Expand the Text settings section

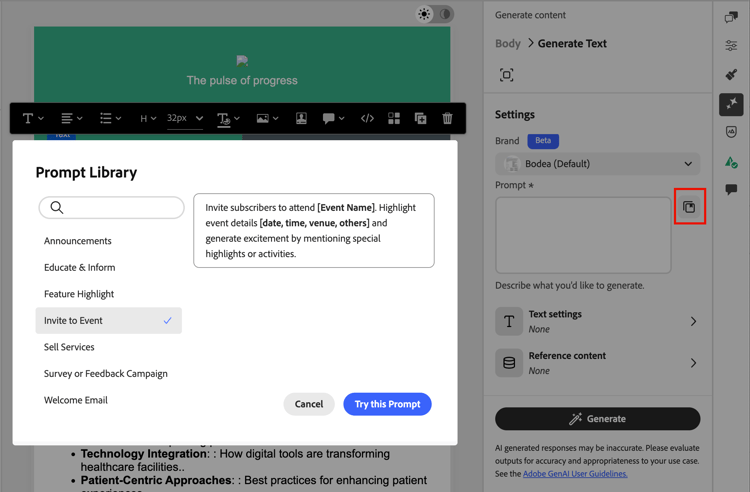tap(597, 321)
